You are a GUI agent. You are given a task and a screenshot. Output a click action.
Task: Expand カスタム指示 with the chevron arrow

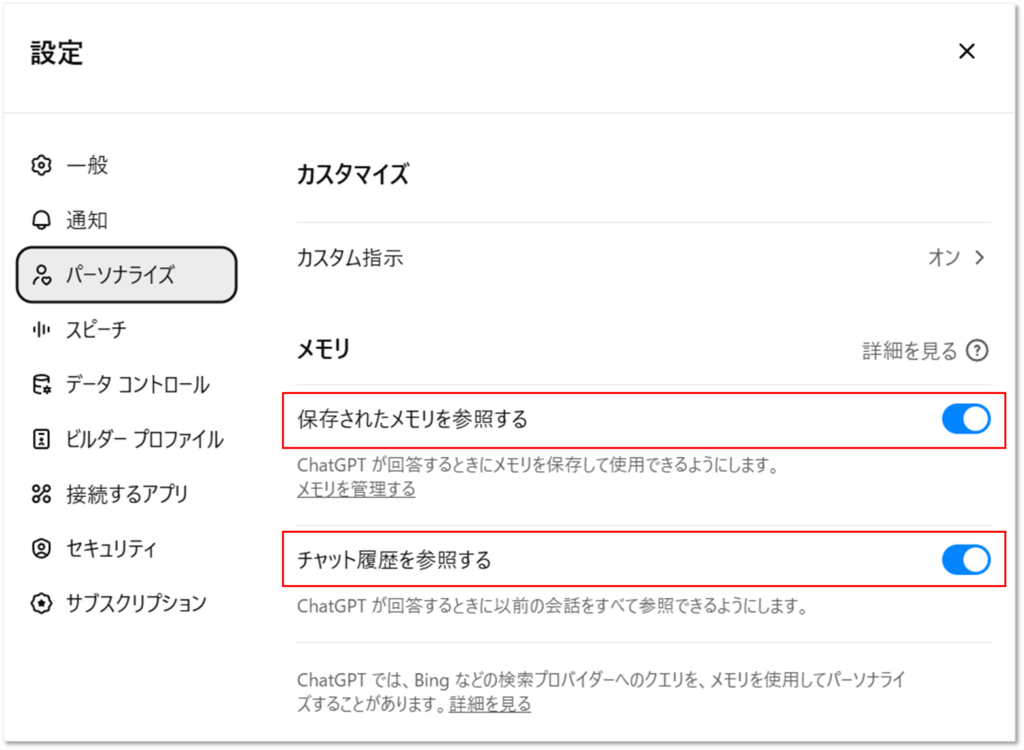[979, 258]
